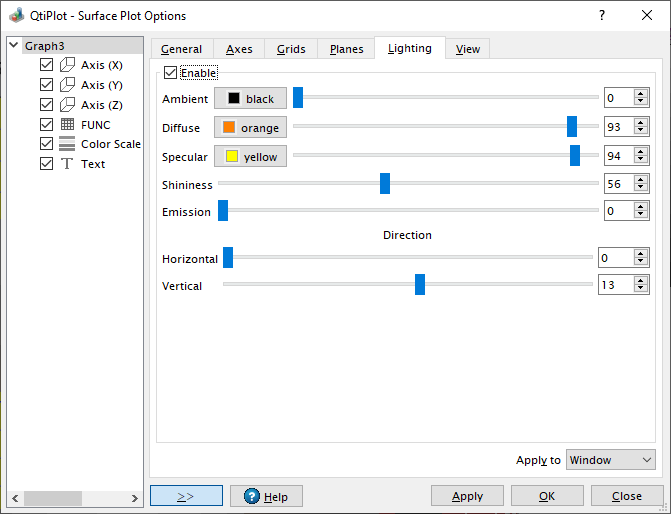The width and height of the screenshot is (671, 514).
Task: Collapse the Graph3 tree node
Action: [x=13, y=45]
